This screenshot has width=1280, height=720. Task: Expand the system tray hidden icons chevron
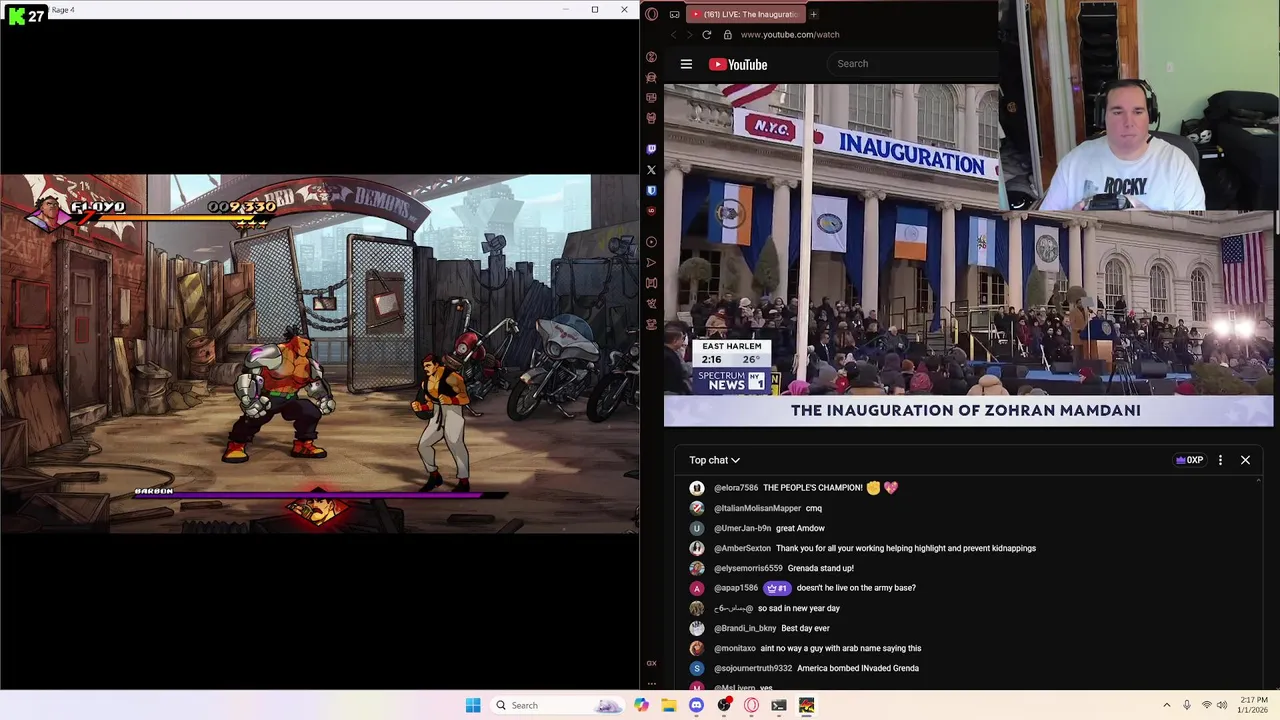click(x=1166, y=705)
